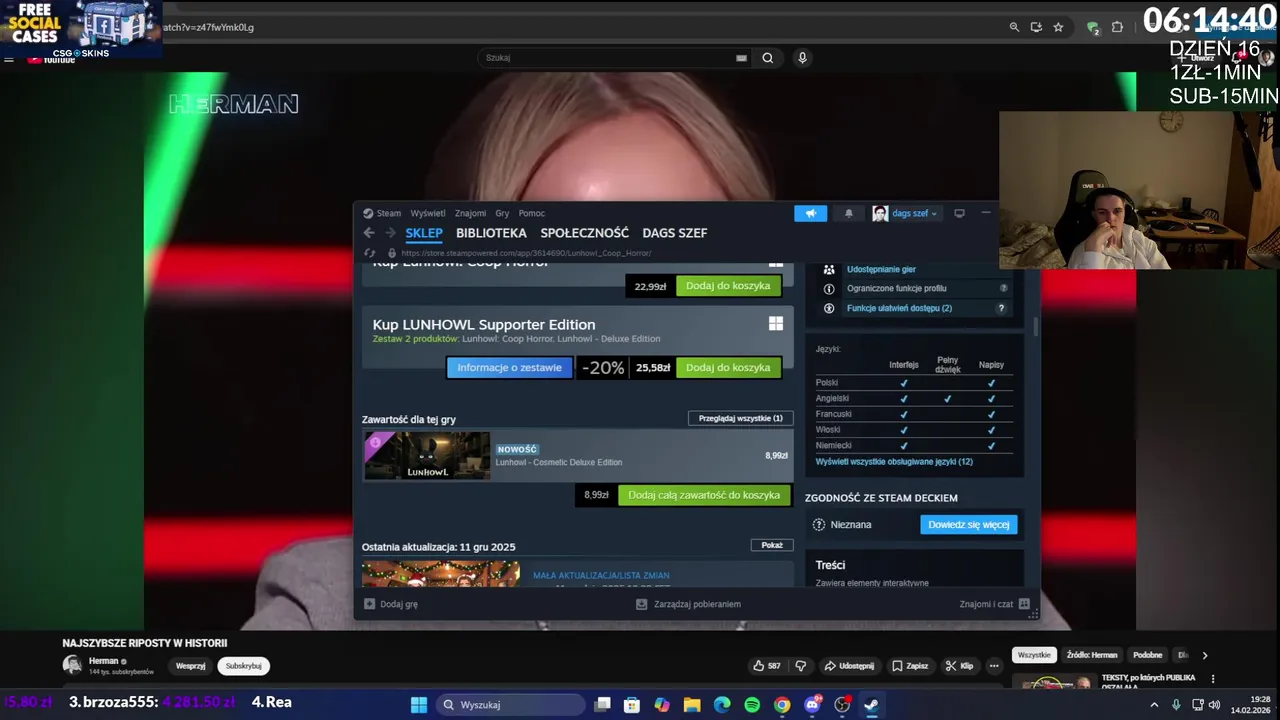
Task: Click the YouTube voice search microphone
Action: [x=802, y=58]
